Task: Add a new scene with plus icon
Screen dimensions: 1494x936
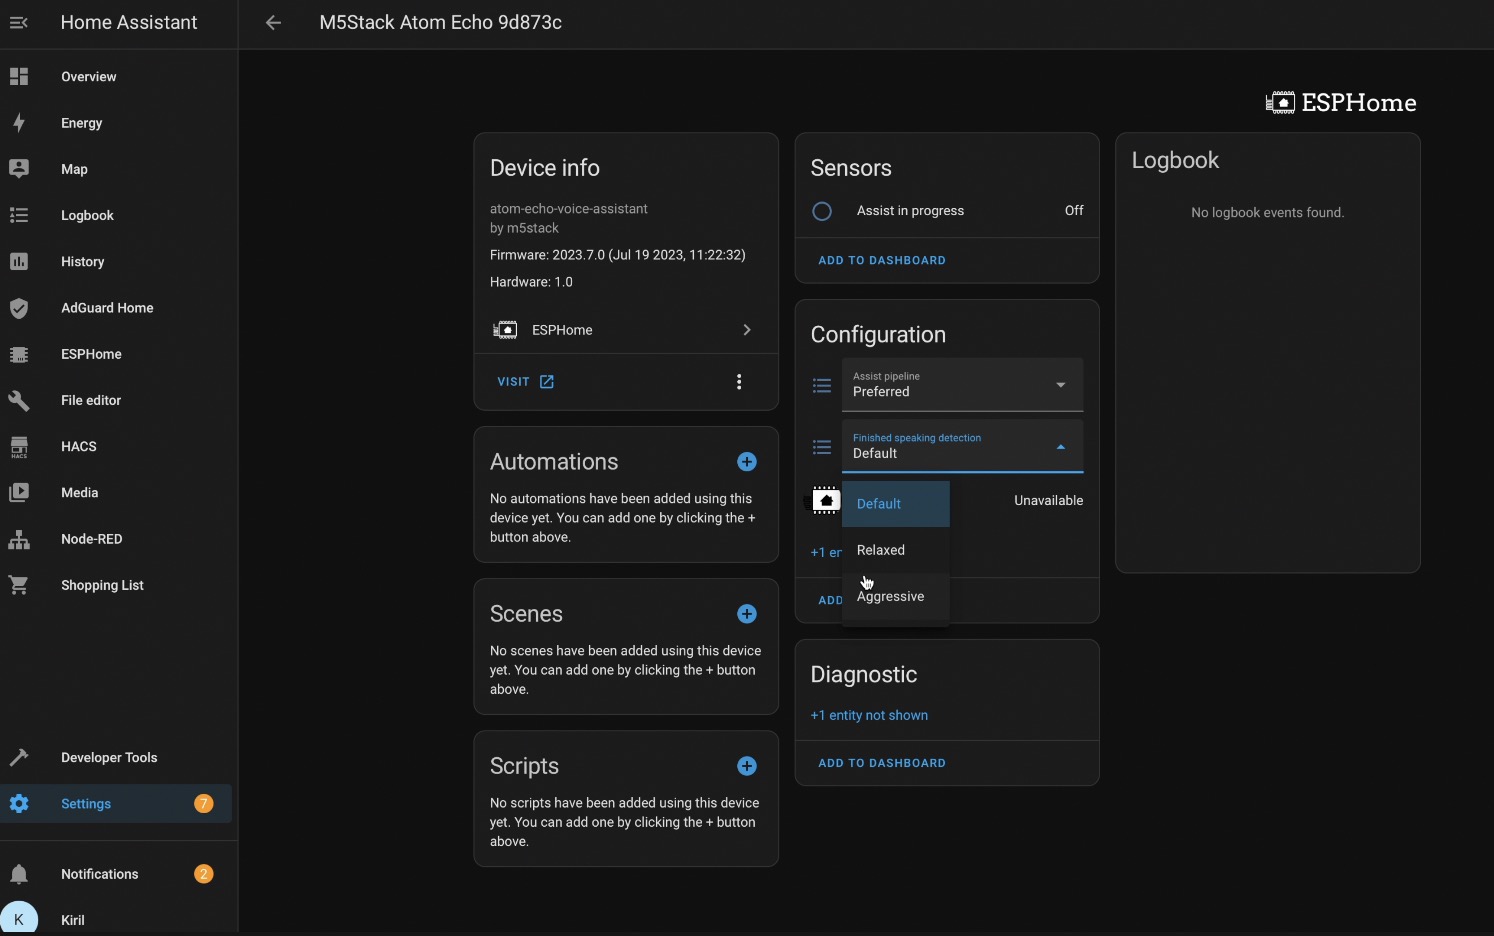Action: [x=747, y=614]
